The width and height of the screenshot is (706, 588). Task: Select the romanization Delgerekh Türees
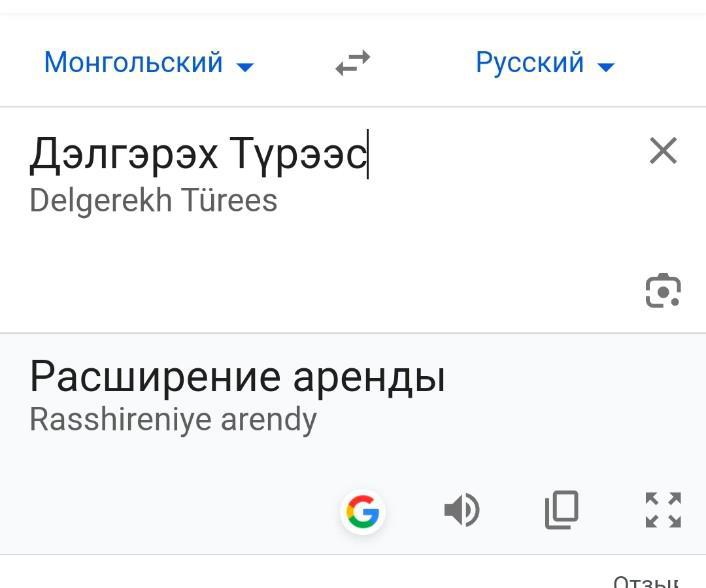[x=153, y=200]
